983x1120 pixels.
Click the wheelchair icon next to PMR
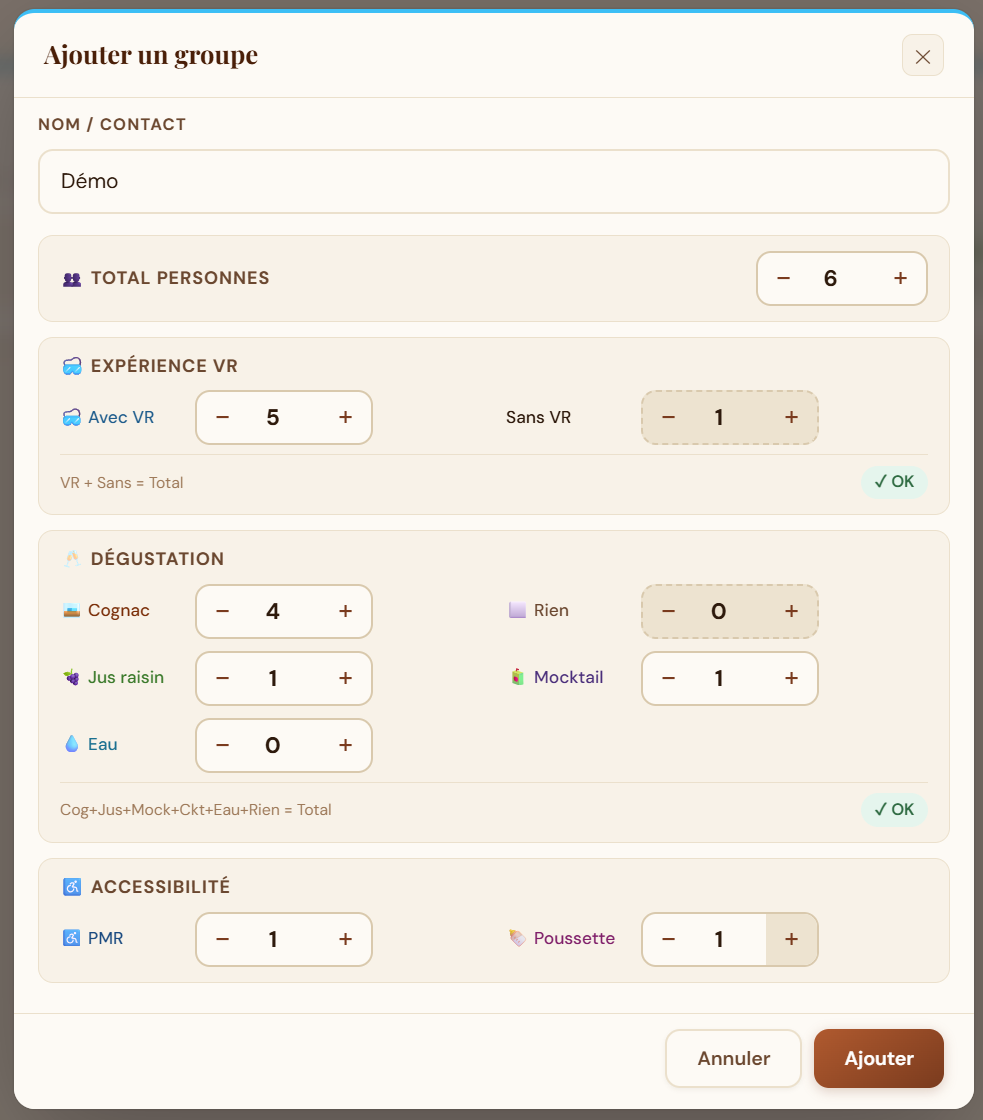pos(71,938)
